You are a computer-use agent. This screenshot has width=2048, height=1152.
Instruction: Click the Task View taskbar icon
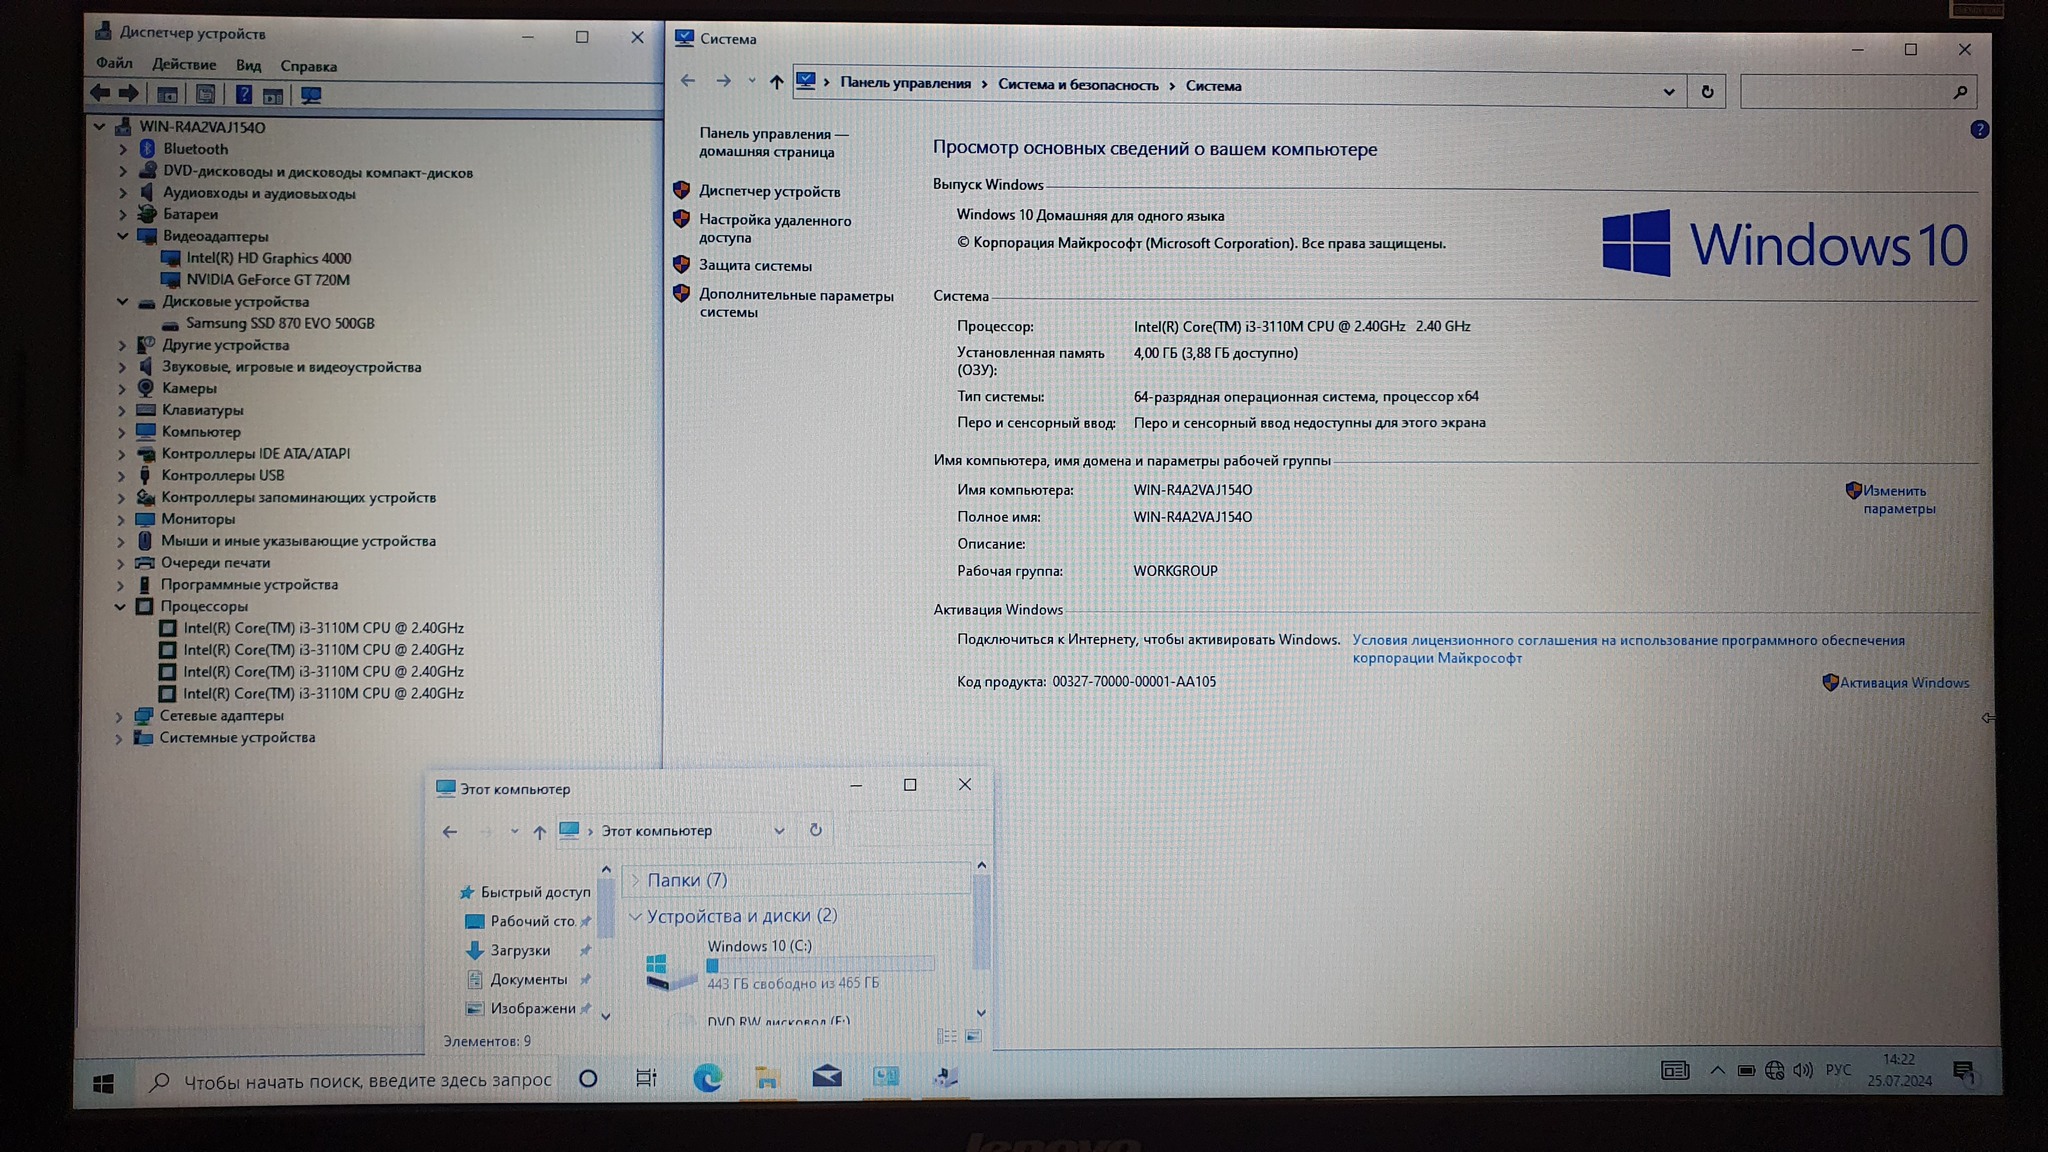[x=646, y=1078]
